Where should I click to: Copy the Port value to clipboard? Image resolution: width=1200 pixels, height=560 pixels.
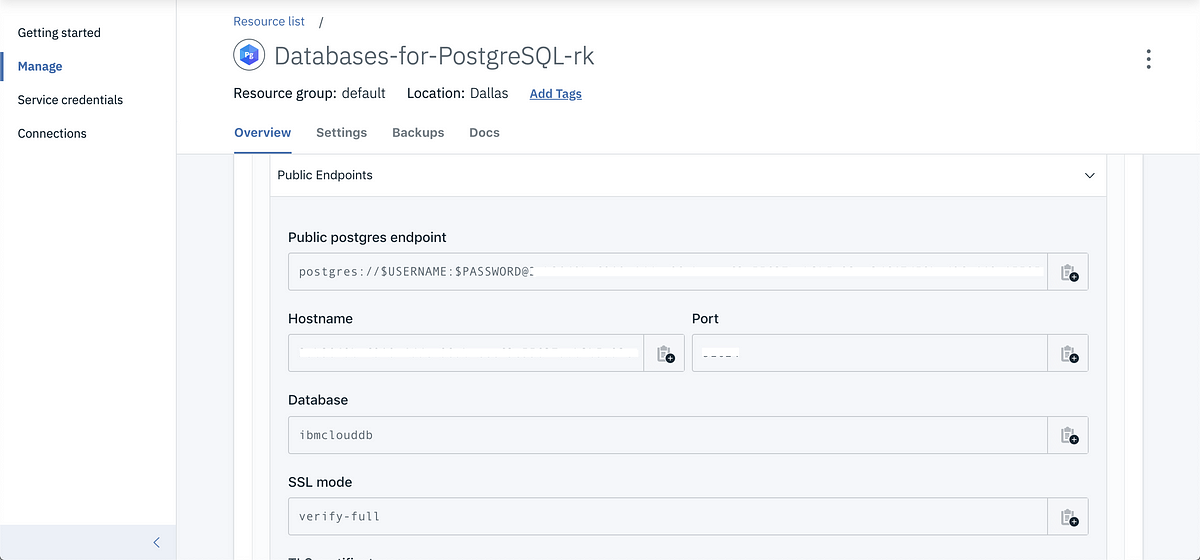tap(1068, 353)
